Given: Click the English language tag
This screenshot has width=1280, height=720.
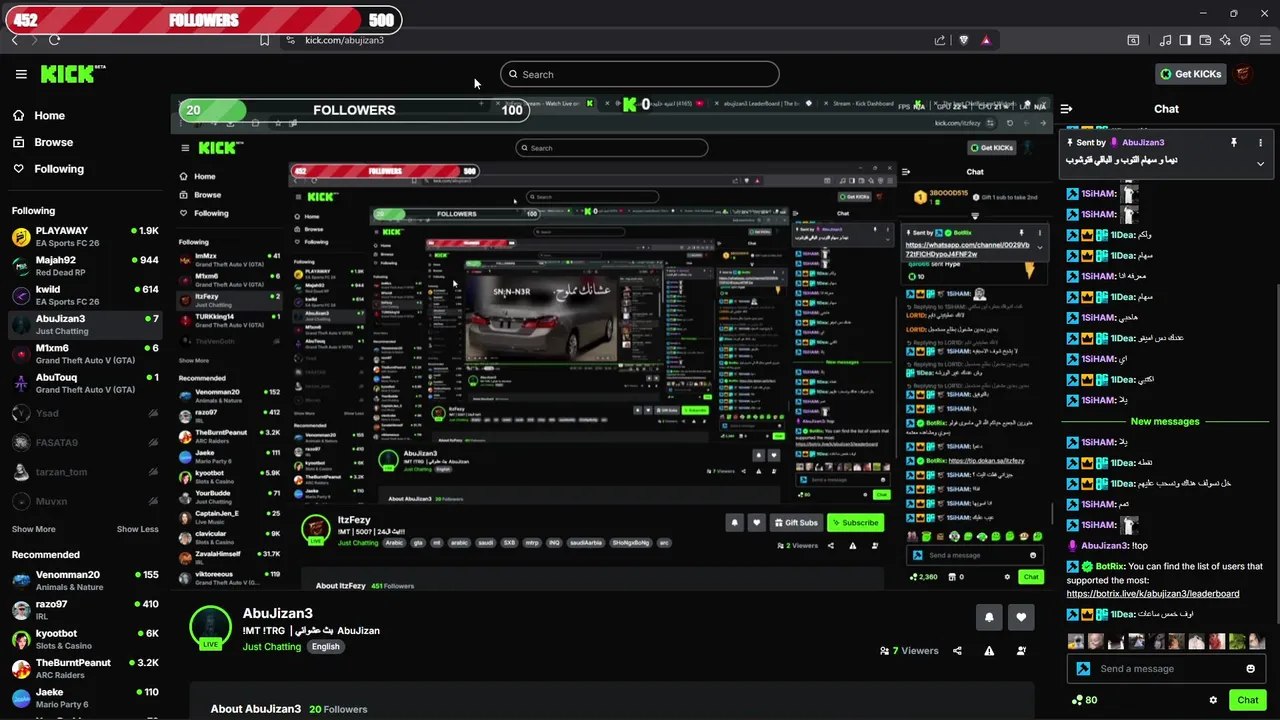Looking at the screenshot, I should (x=325, y=647).
